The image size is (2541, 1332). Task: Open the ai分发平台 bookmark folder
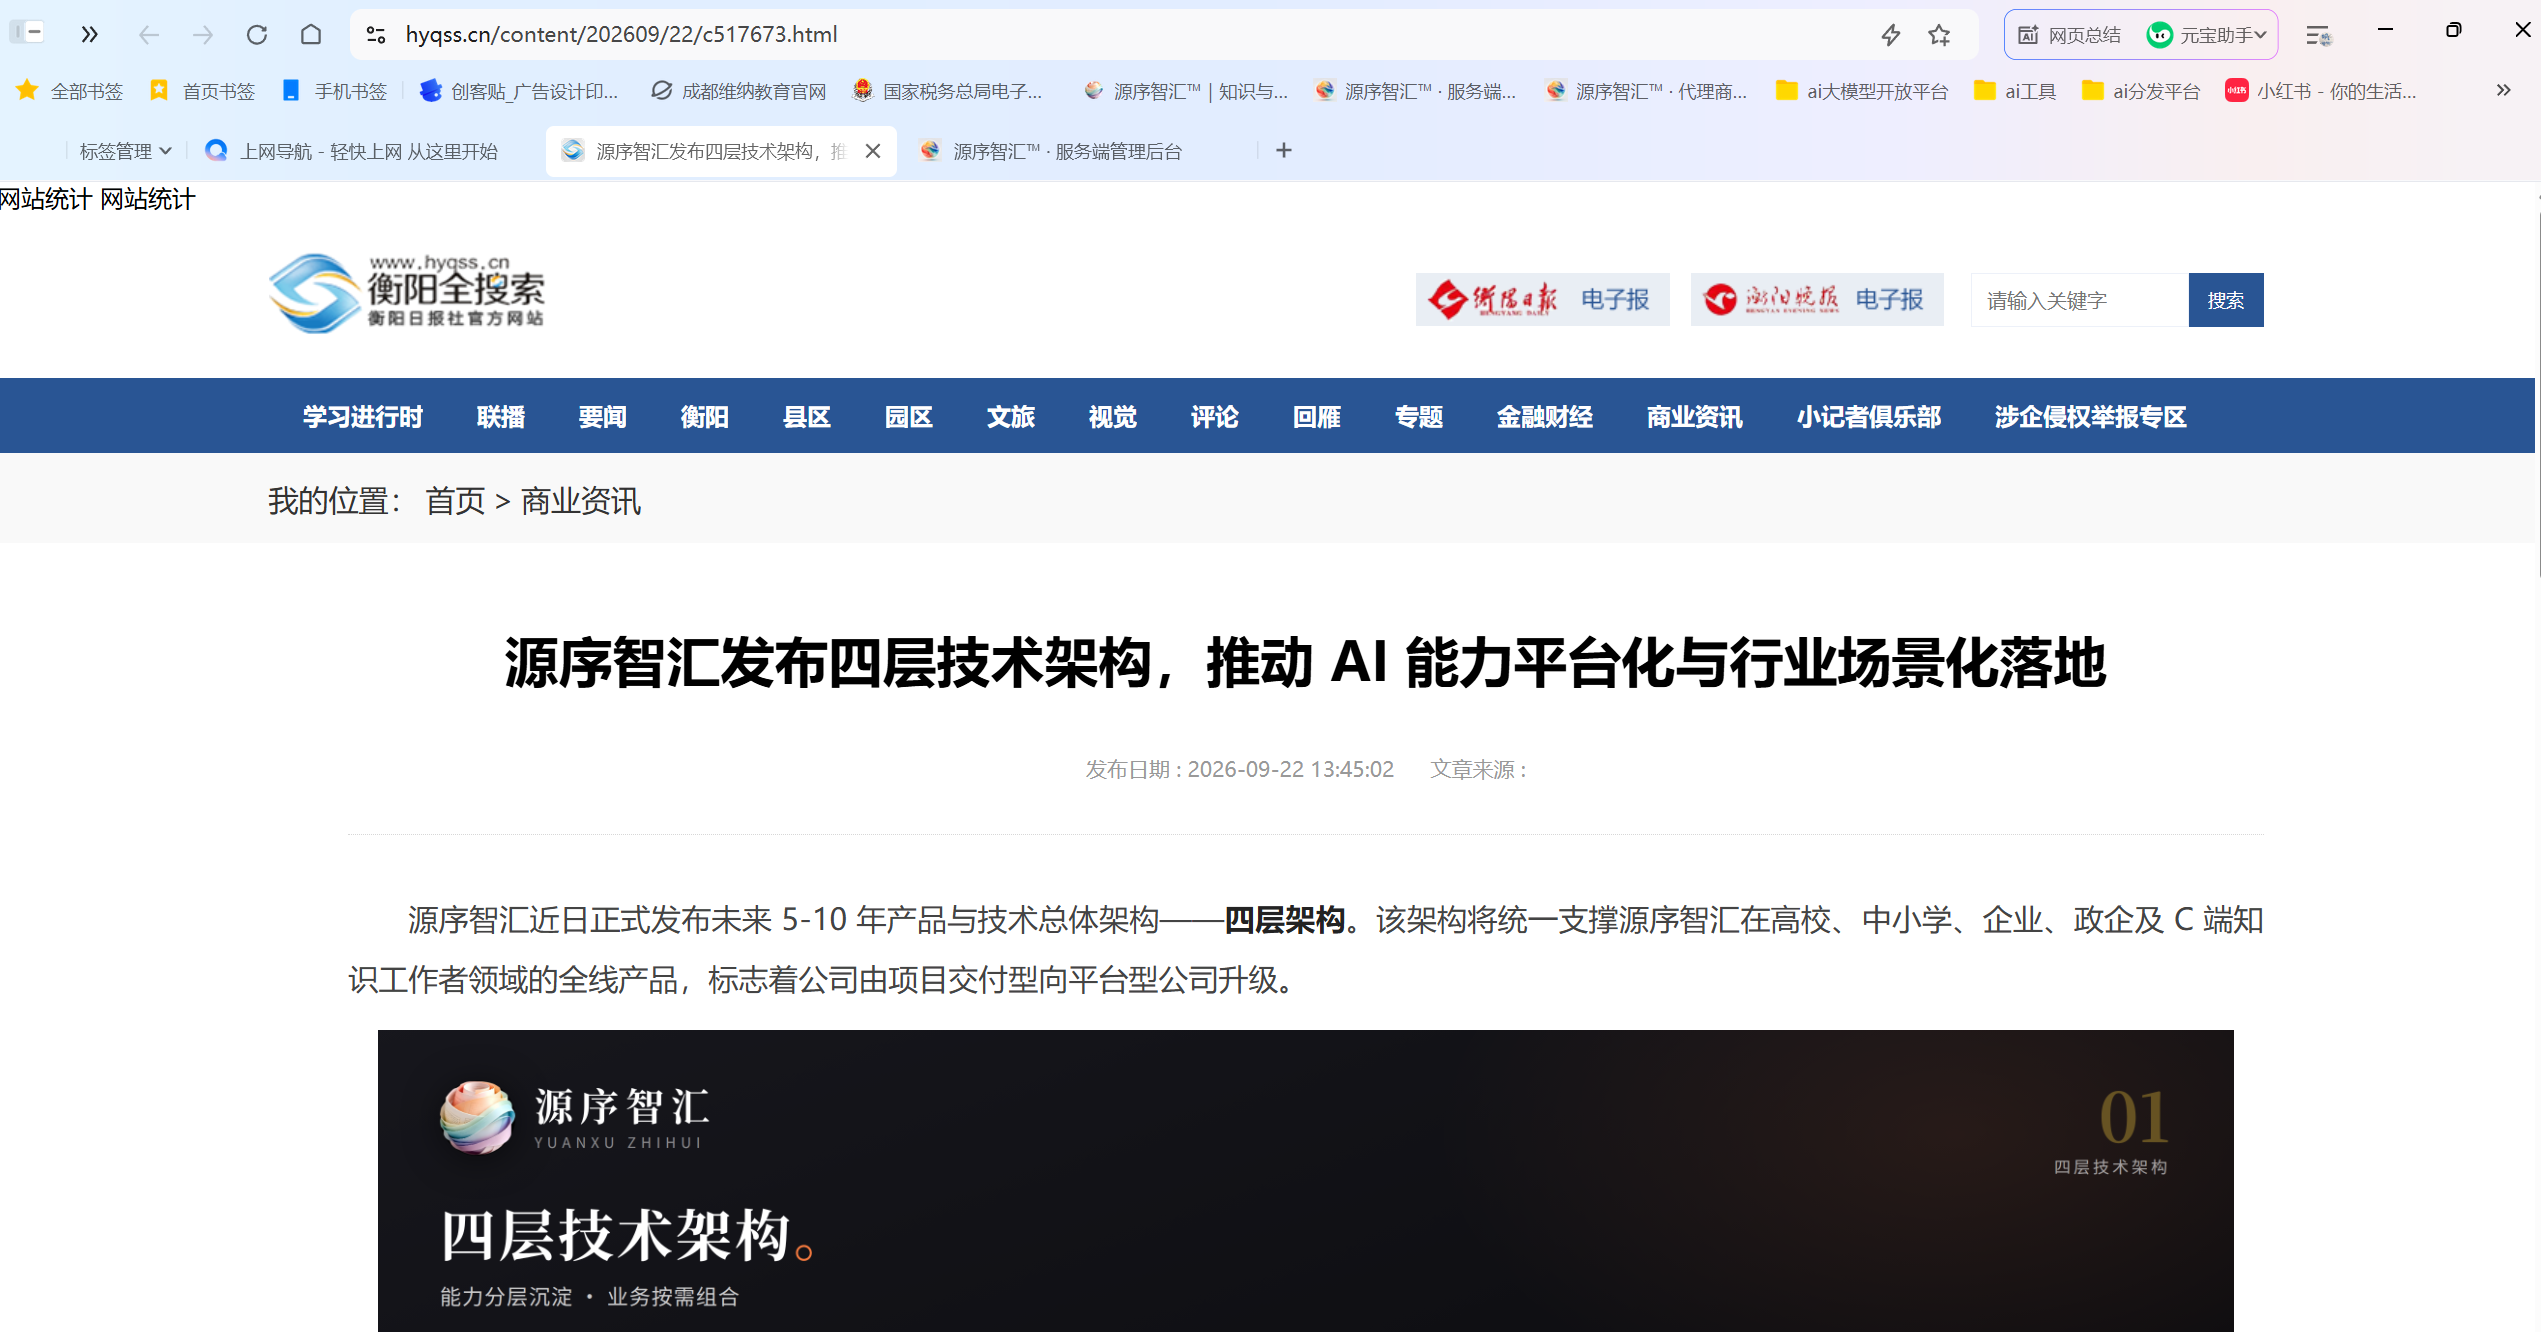point(2141,91)
